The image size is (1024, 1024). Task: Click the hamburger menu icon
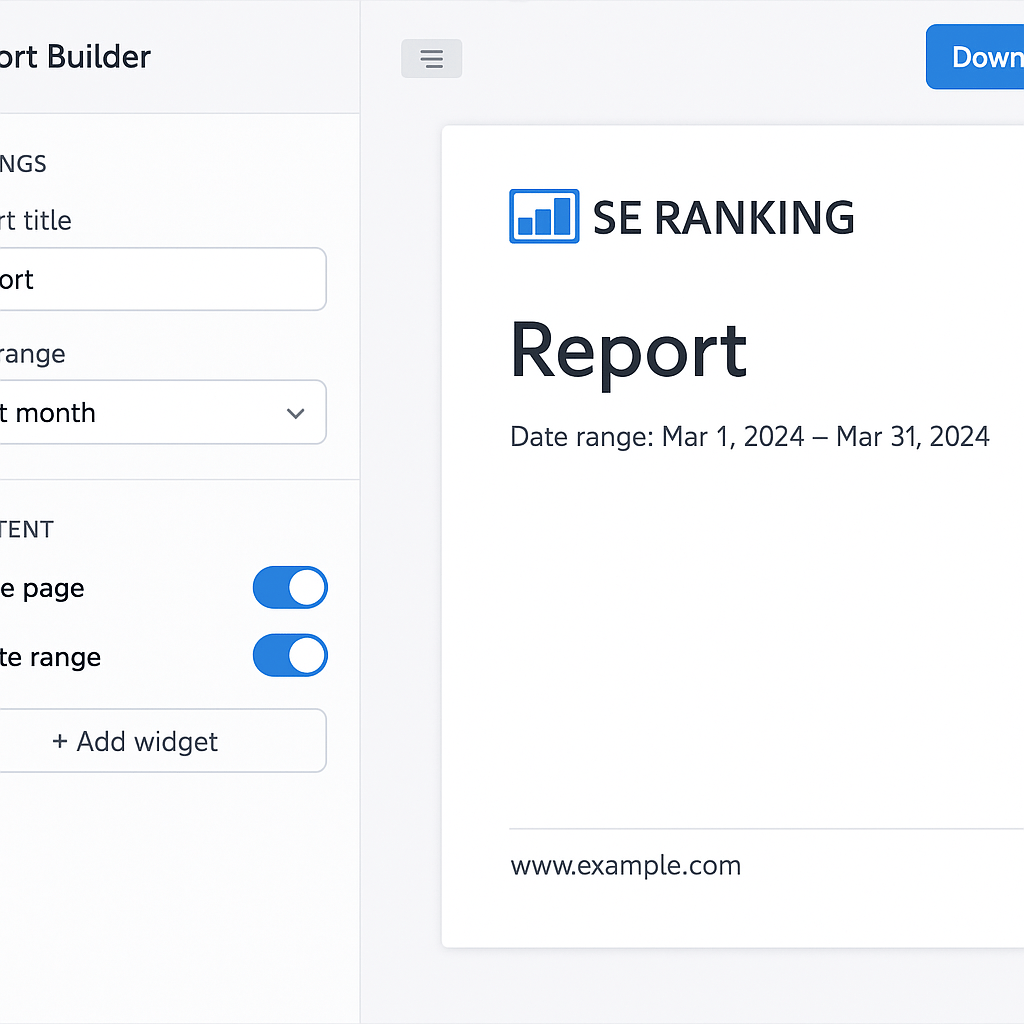point(432,58)
